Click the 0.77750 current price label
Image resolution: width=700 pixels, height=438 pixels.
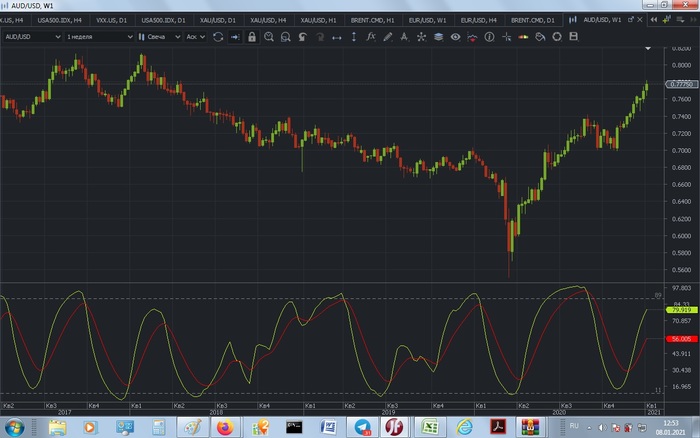coord(683,84)
